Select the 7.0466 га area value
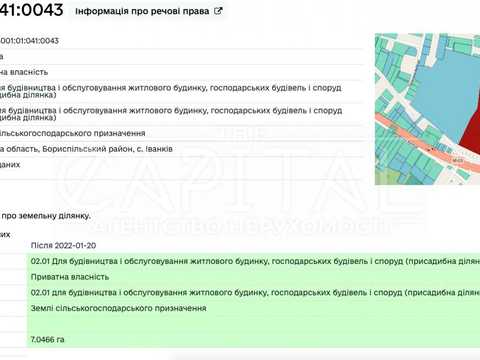The width and height of the screenshot is (480, 360). (x=47, y=340)
